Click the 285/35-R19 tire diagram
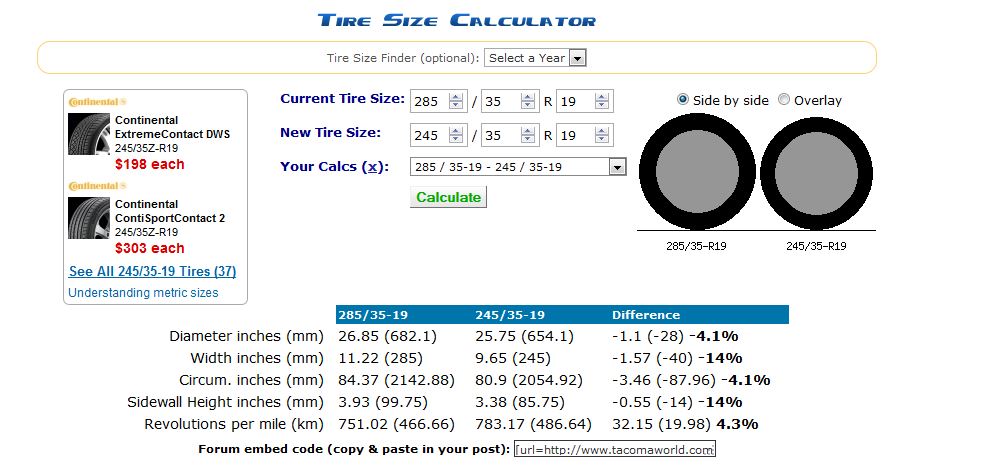992x473 pixels. point(697,173)
